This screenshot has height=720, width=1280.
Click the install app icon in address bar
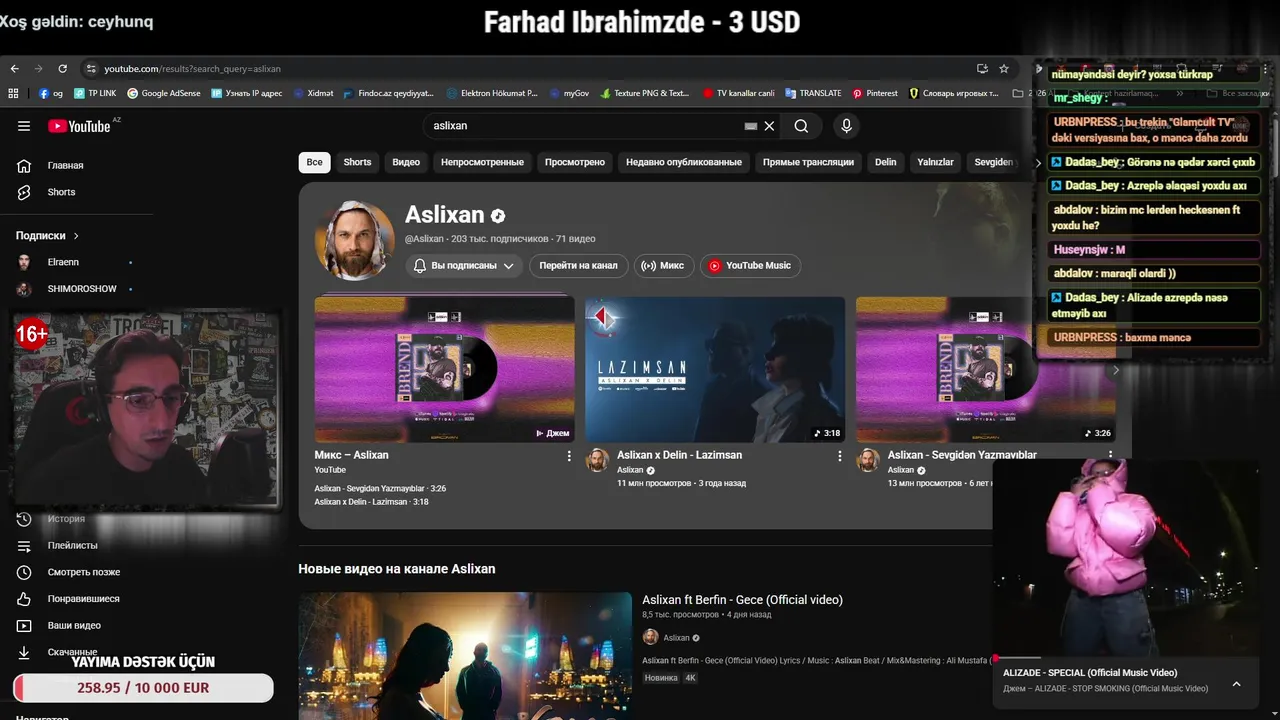(x=982, y=69)
